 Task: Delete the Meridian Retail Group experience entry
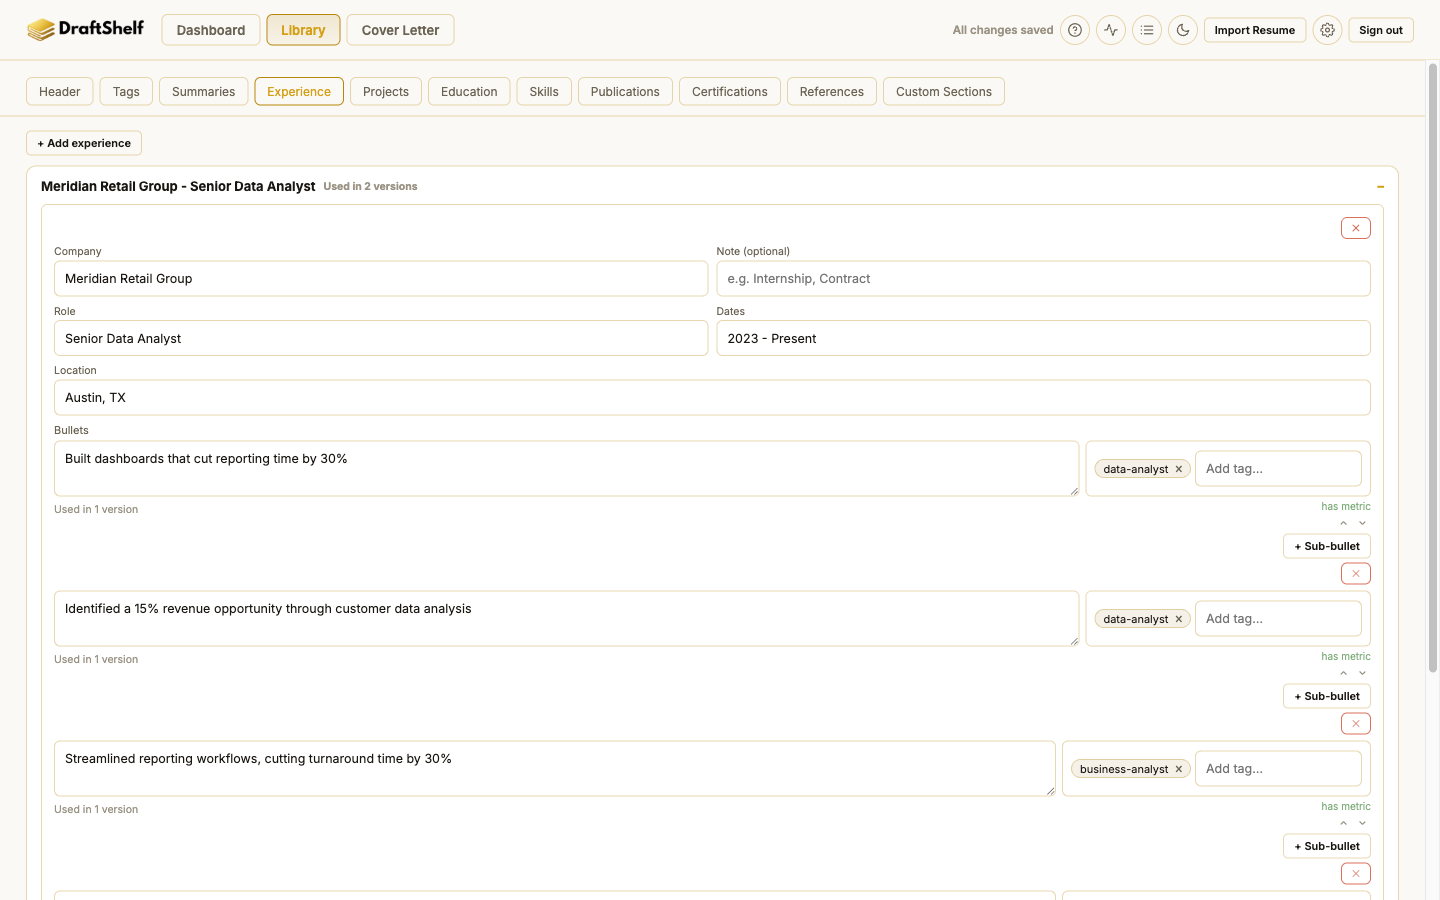tap(1355, 228)
